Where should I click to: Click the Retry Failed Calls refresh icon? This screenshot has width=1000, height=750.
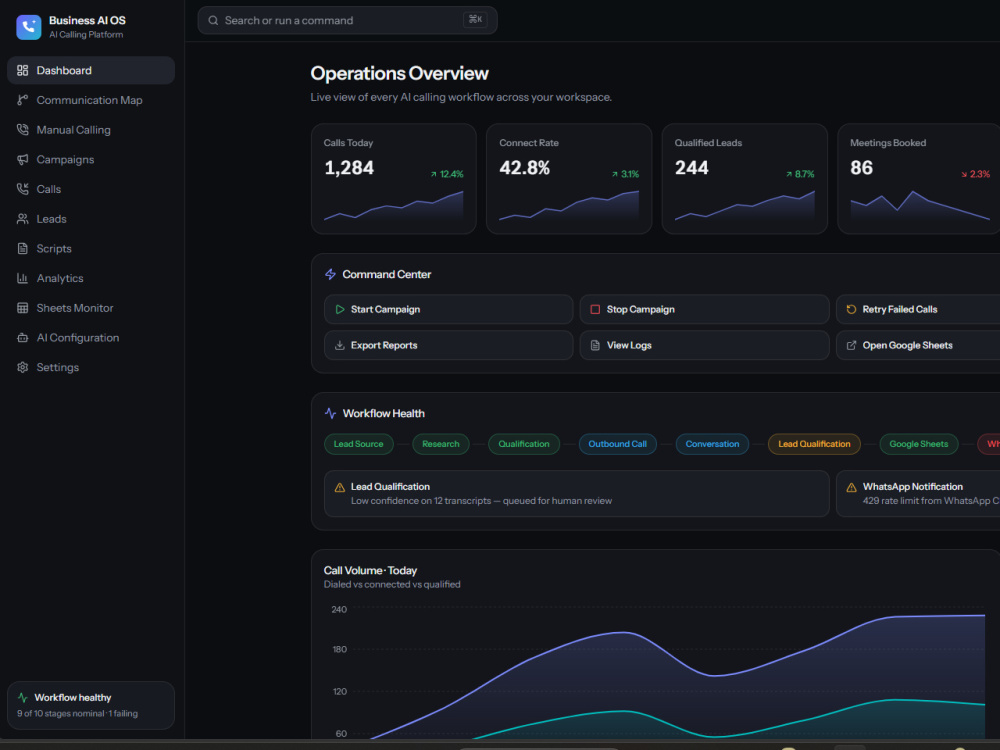(851, 309)
